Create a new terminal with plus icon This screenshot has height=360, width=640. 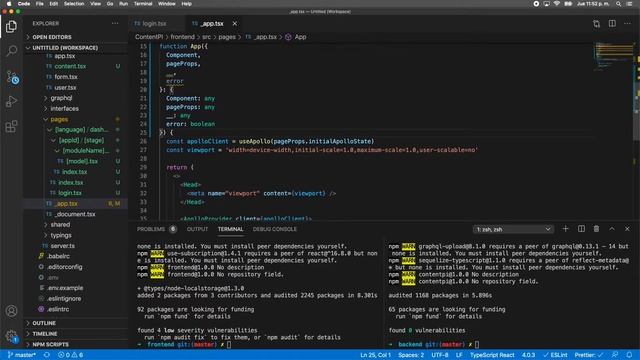565,229
